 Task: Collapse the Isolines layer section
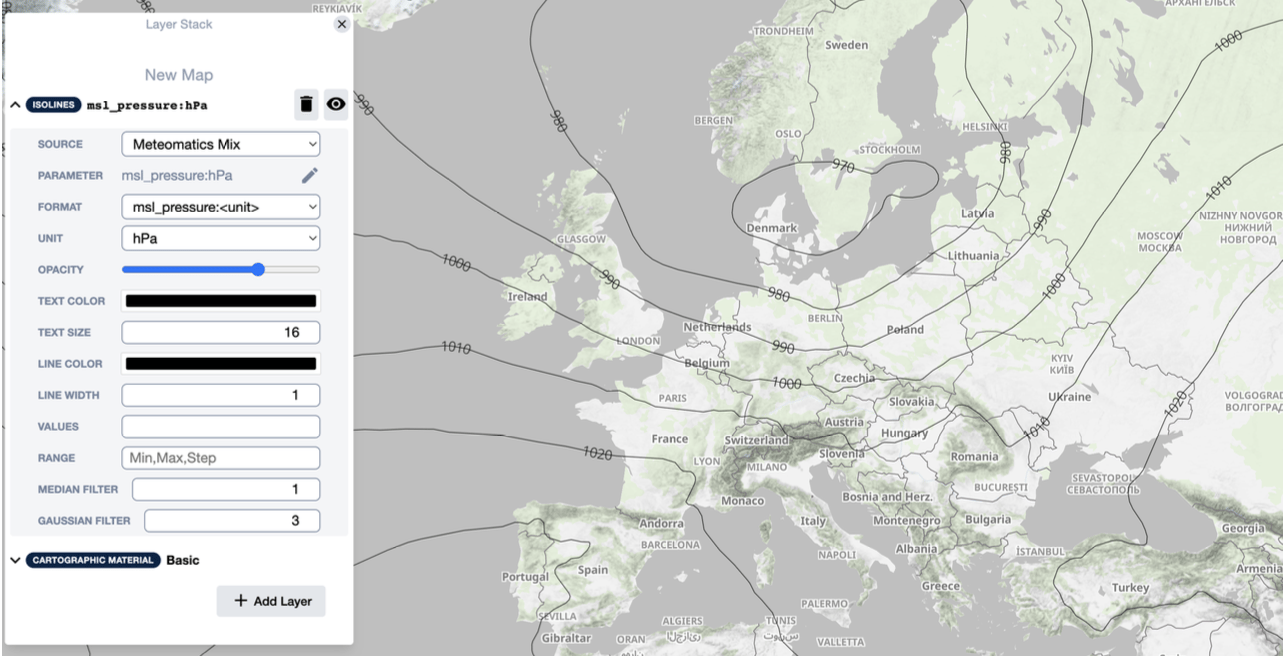point(16,105)
